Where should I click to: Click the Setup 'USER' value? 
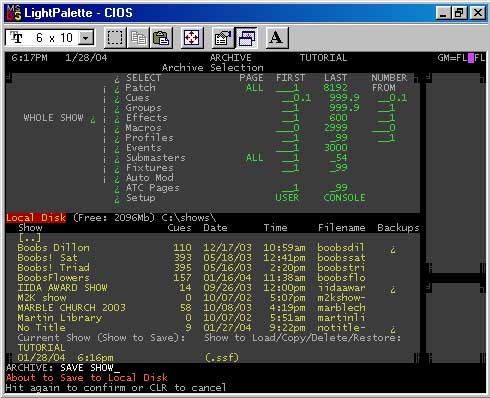287,198
